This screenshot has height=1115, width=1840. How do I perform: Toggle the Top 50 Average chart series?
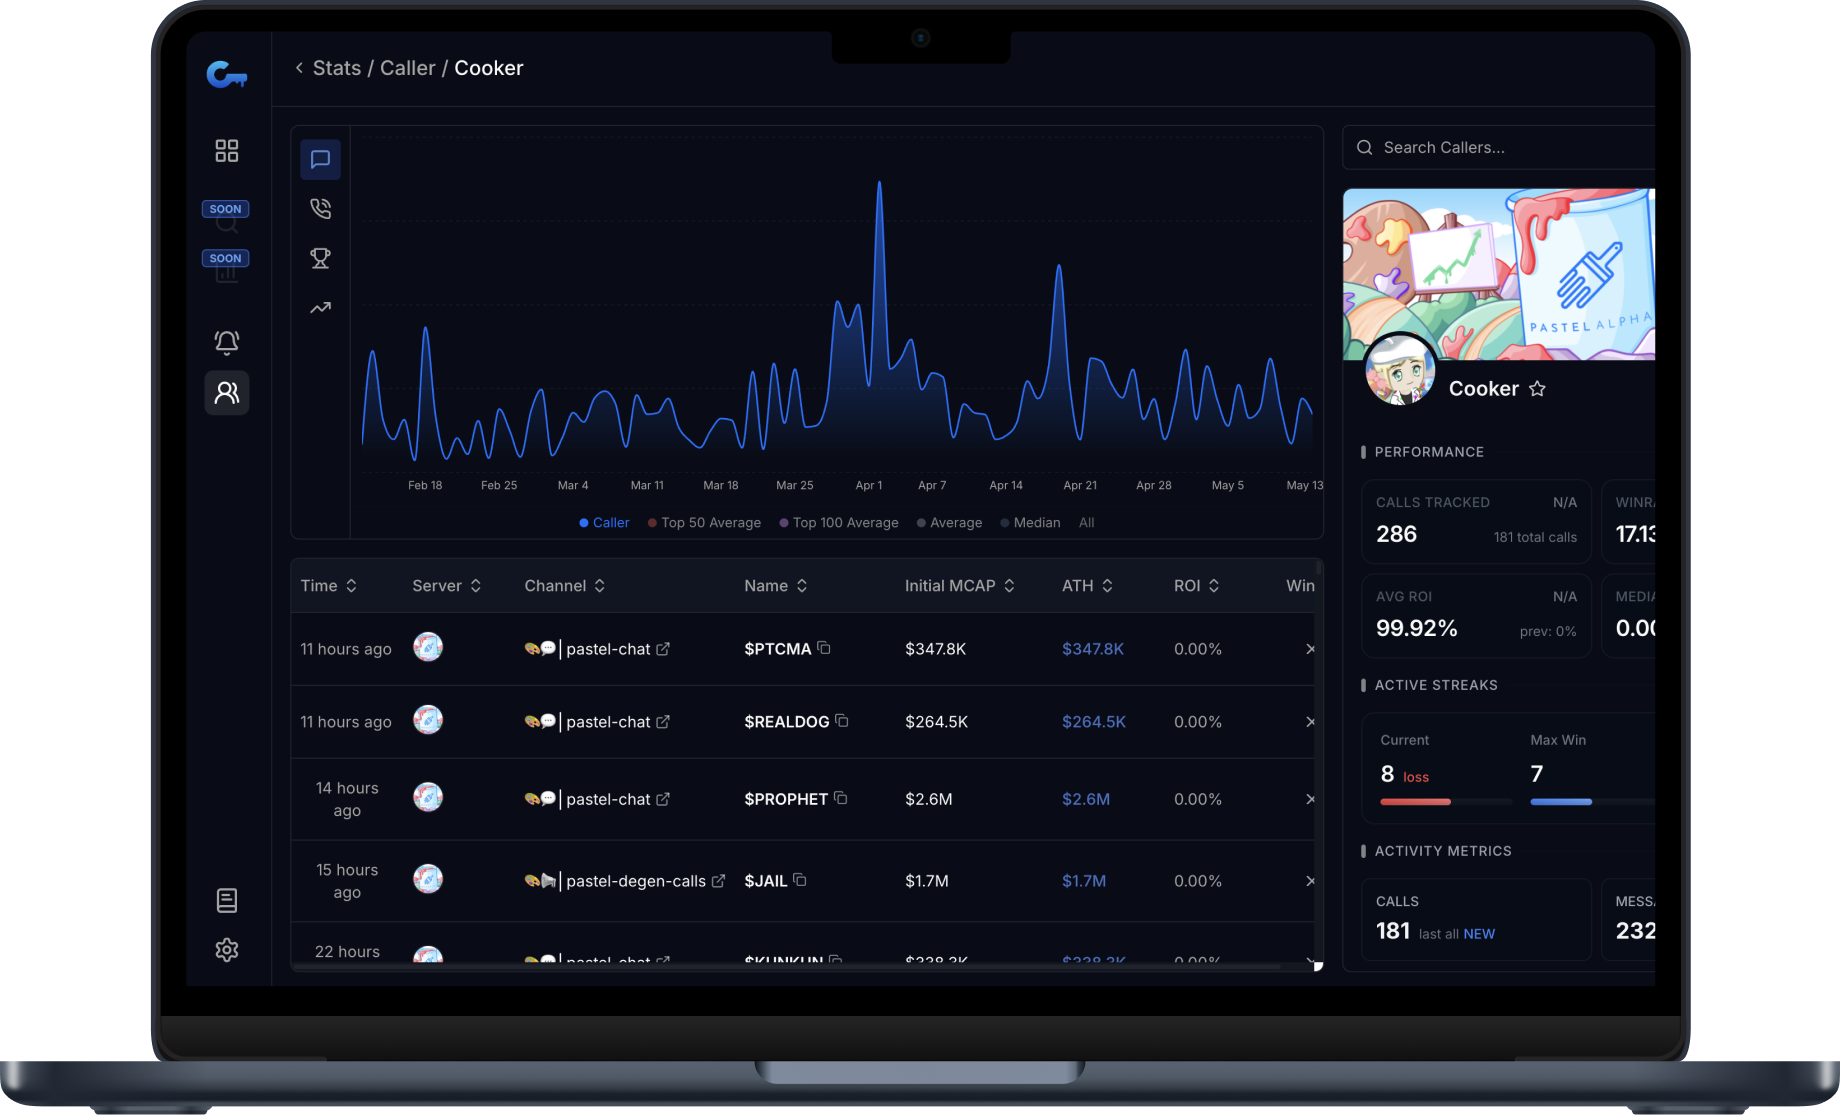click(x=705, y=522)
